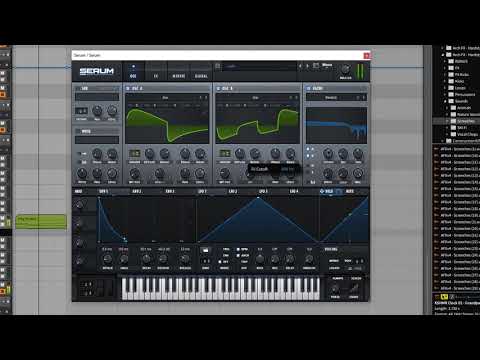
Task: Select previous filter type arrow
Action: pos(358,97)
